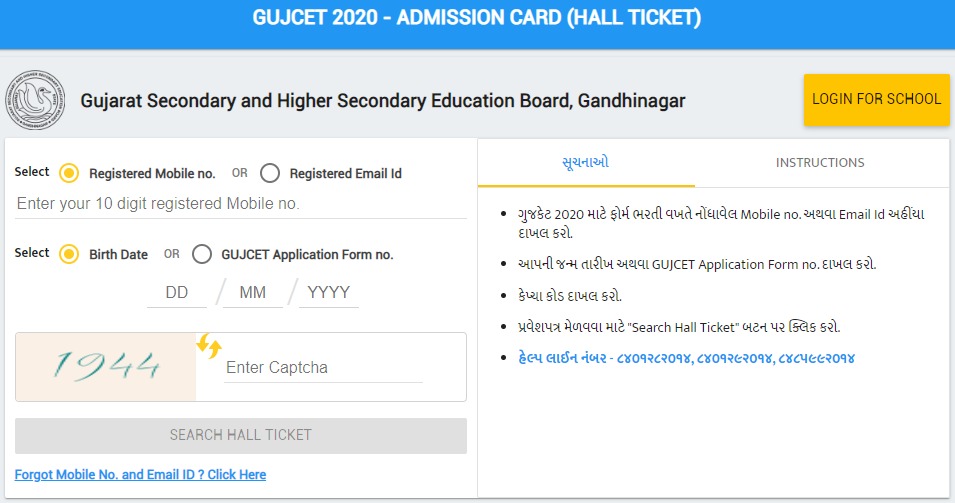Choose GUJCET Application Form no. radio option
This screenshot has height=503, width=955.
coord(202,254)
